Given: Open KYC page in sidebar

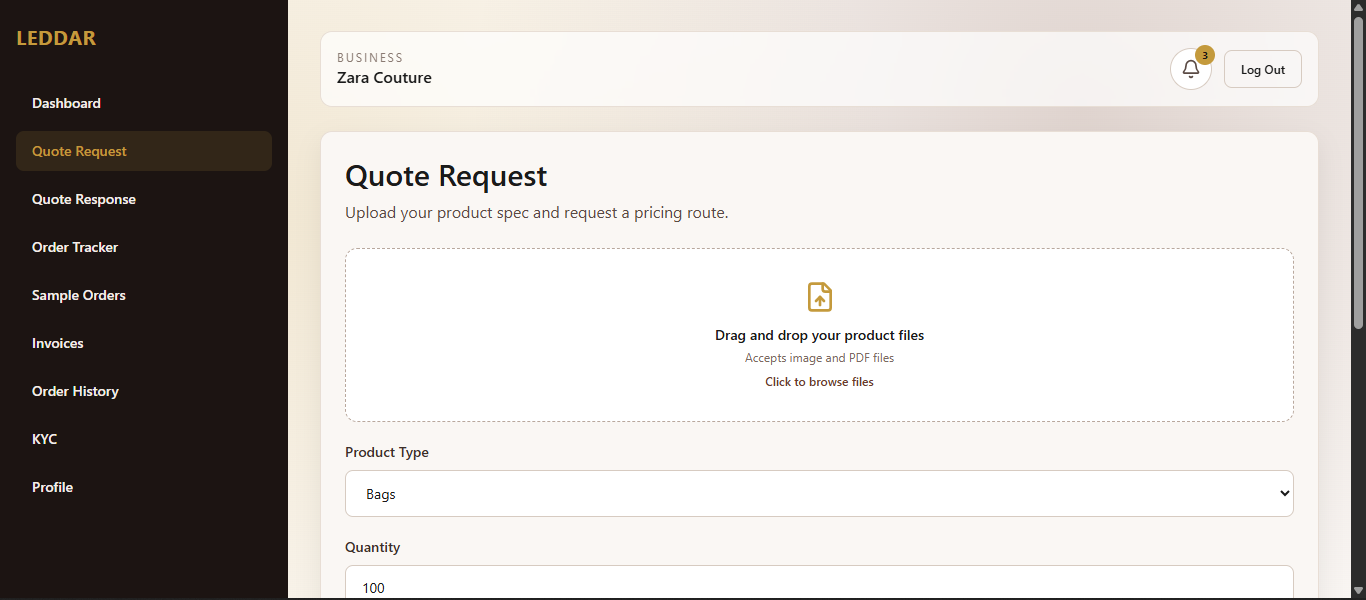Looking at the screenshot, I should coord(144,439).
